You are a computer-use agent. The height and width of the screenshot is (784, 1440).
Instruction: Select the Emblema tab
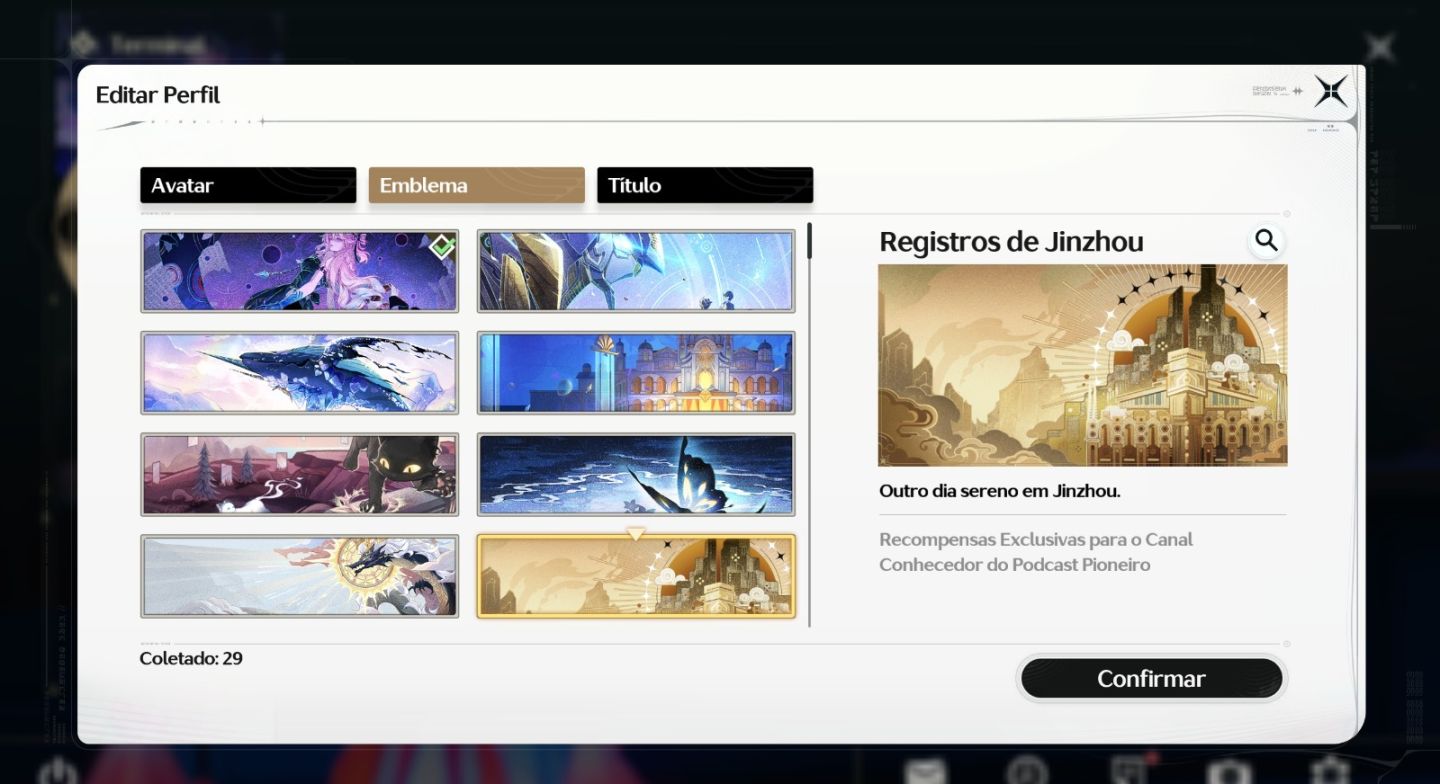[476, 185]
